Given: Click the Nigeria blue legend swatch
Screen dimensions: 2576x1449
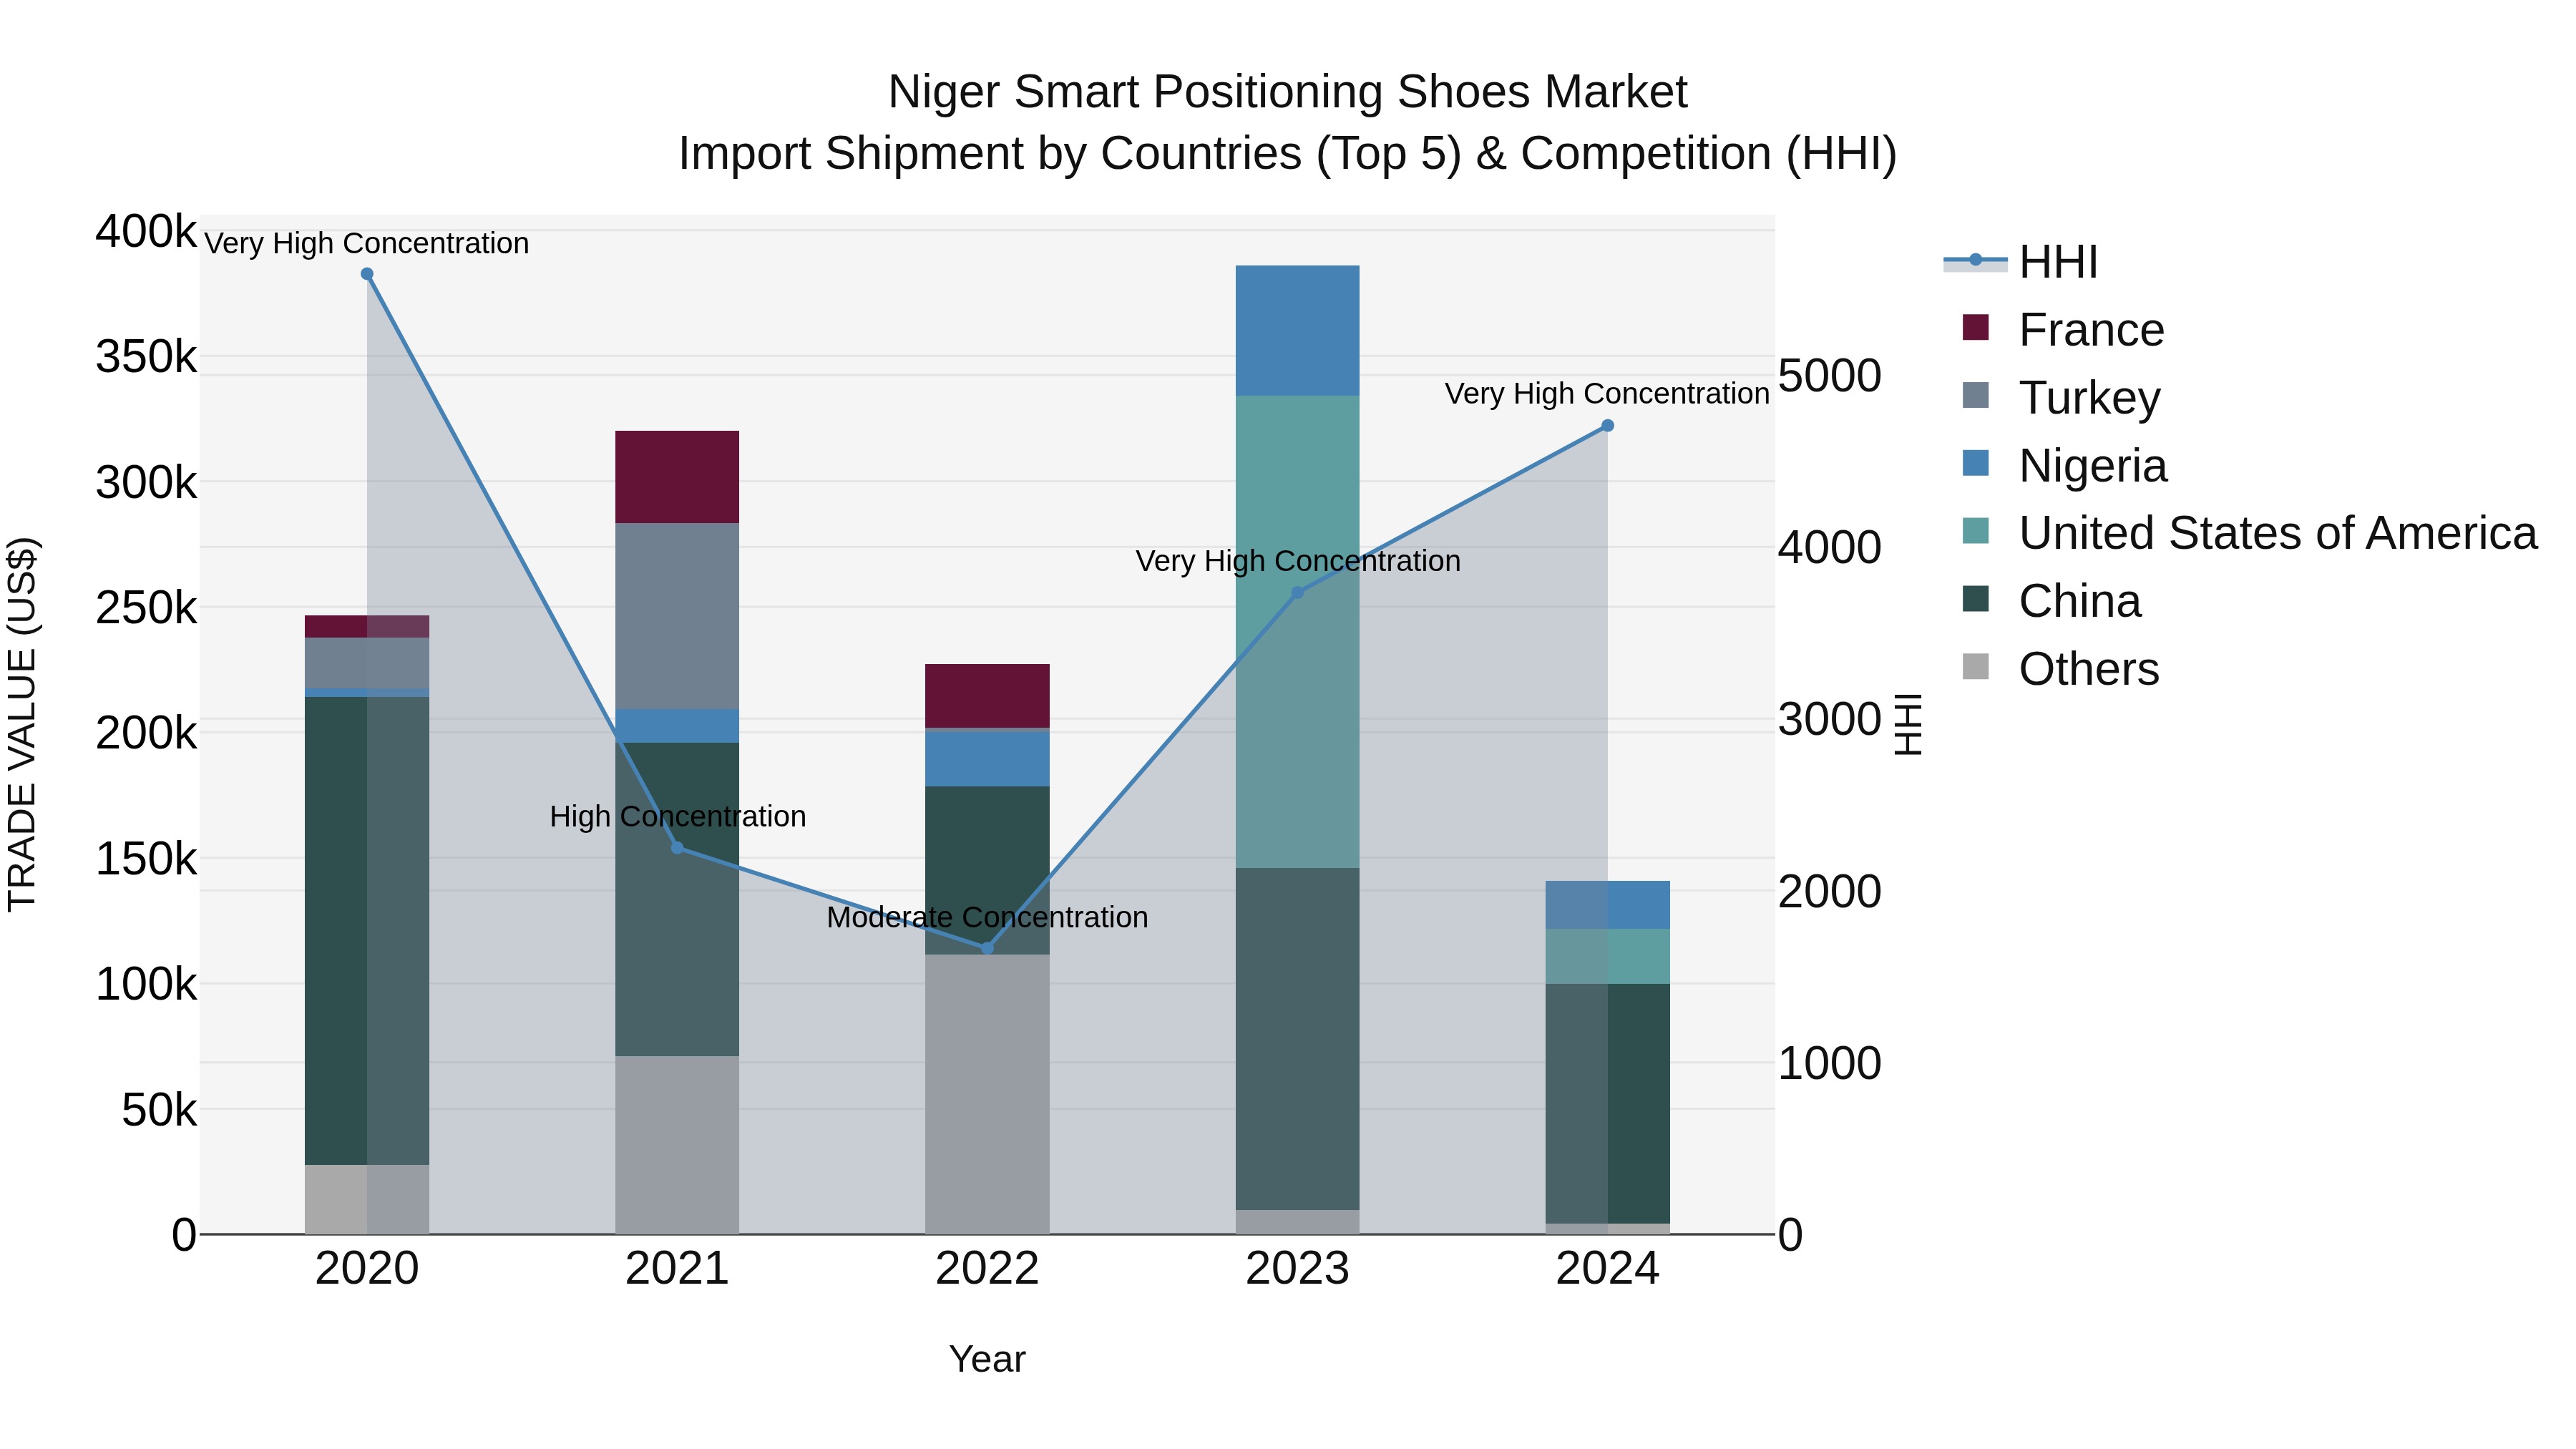Looking at the screenshot, I should pyautogui.click(x=1976, y=463).
